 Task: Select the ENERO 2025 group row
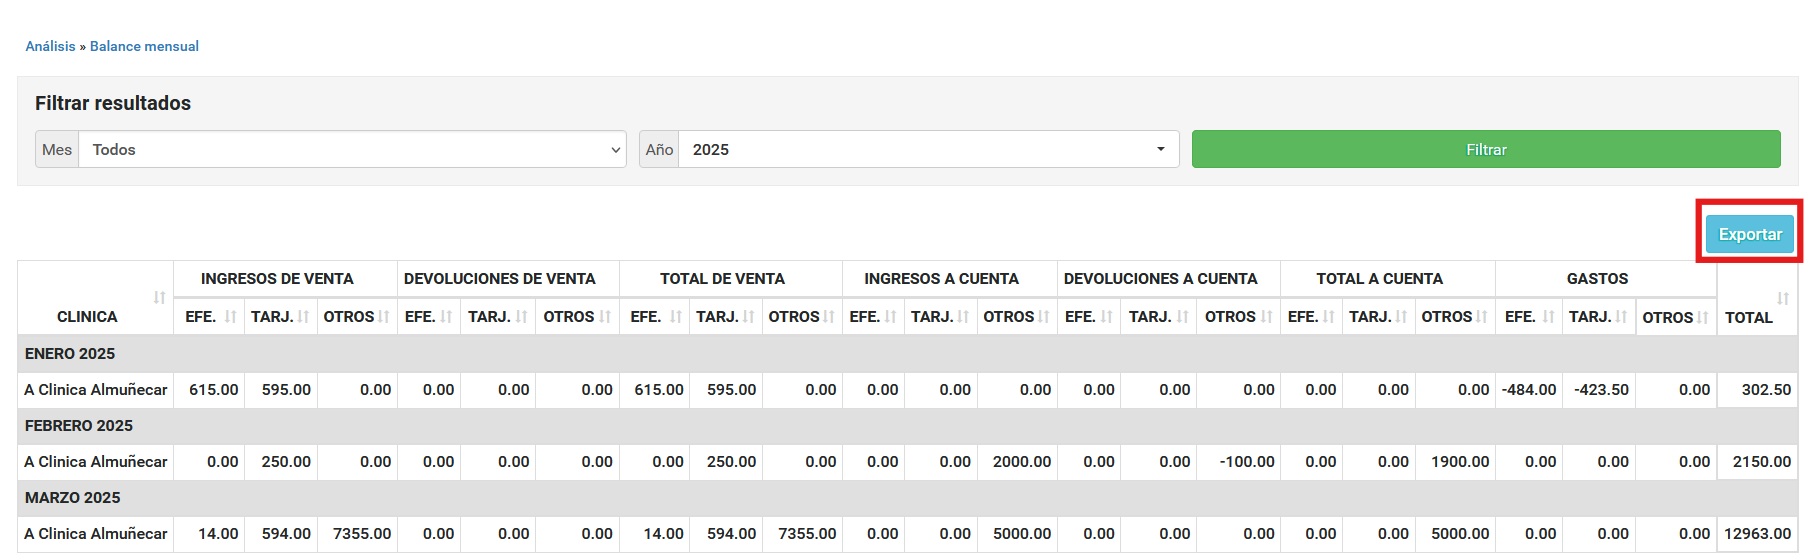(70, 354)
